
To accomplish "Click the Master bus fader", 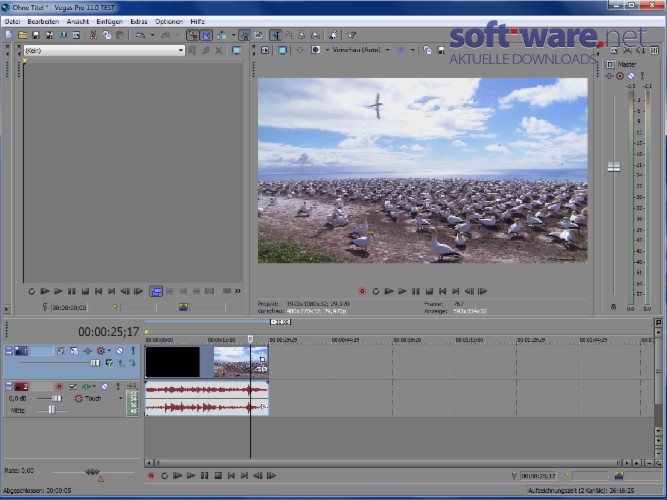I will [613, 167].
